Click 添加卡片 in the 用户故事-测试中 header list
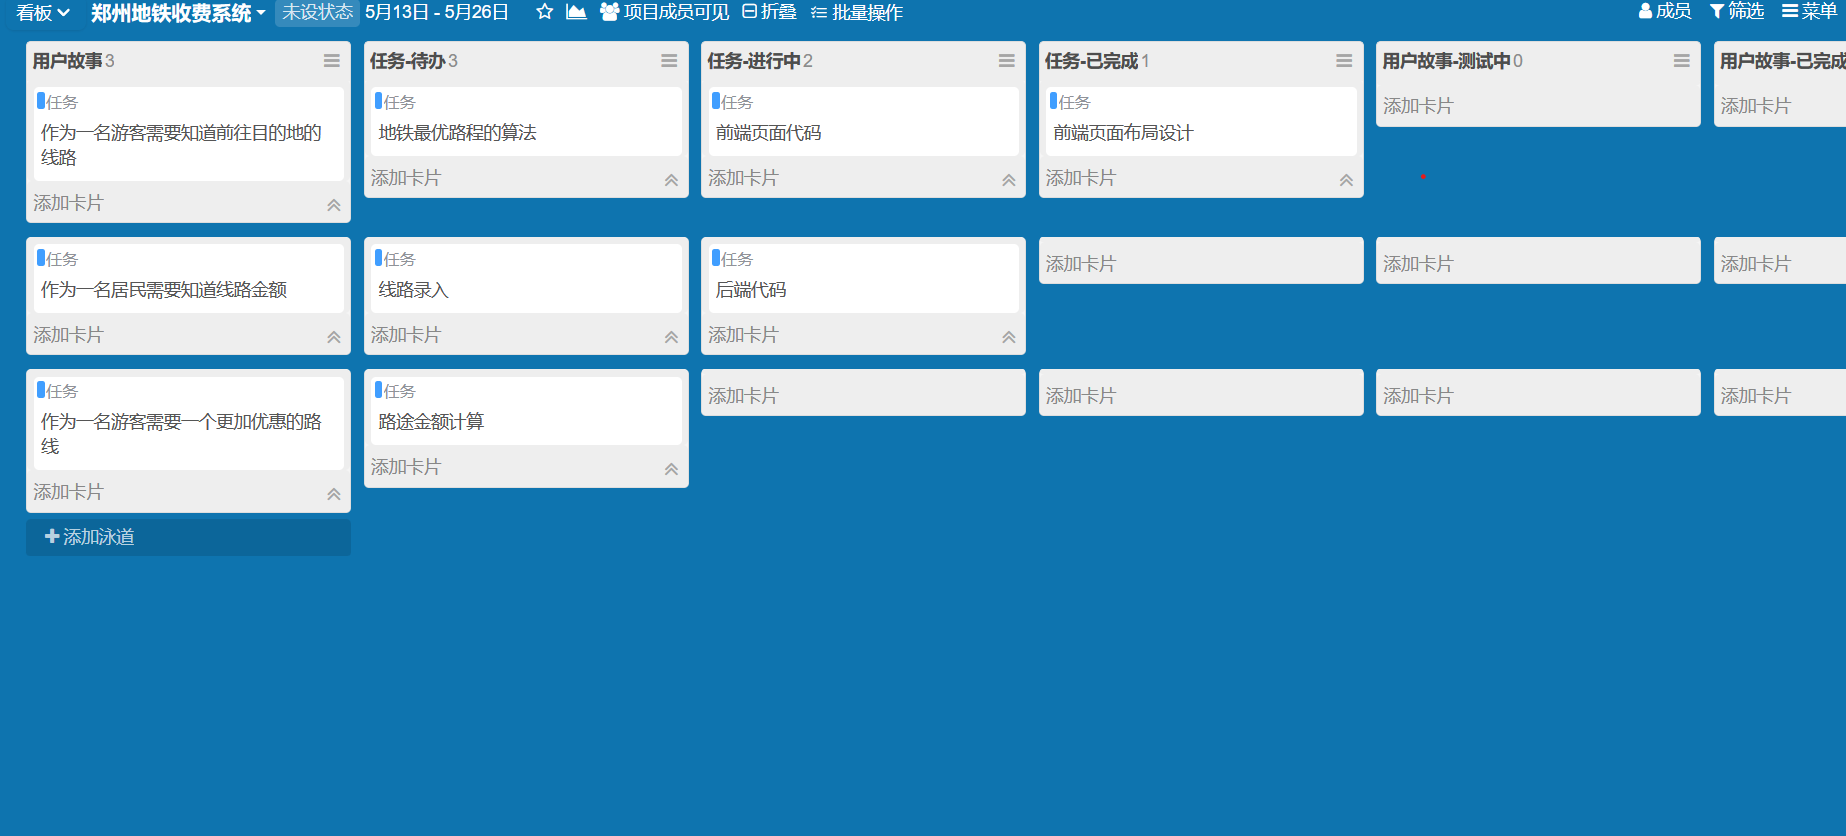The height and width of the screenshot is (836, 1846). (1418, 106)
